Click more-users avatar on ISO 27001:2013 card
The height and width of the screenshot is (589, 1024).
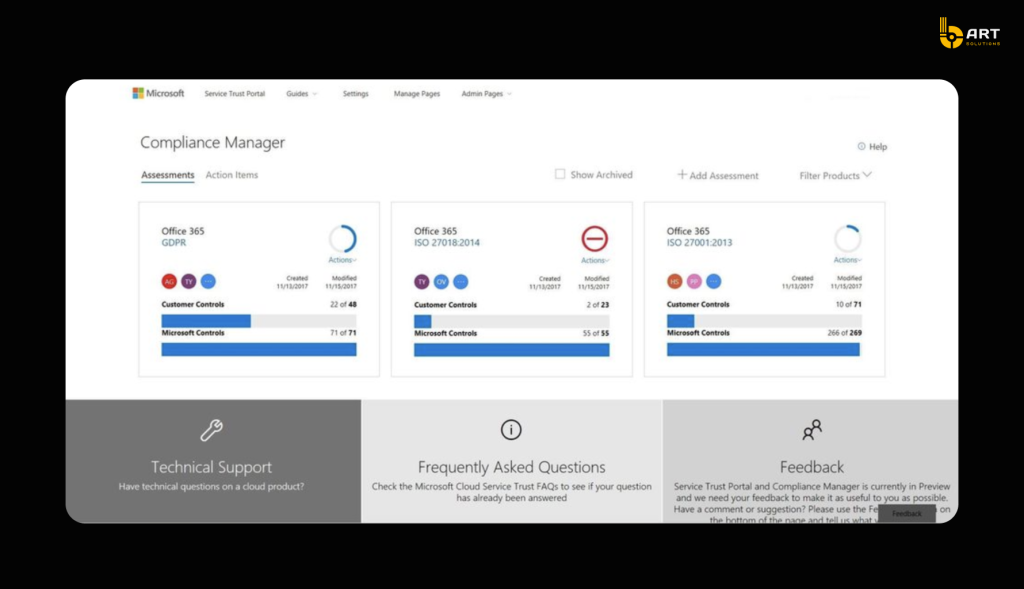coord(714,281)
